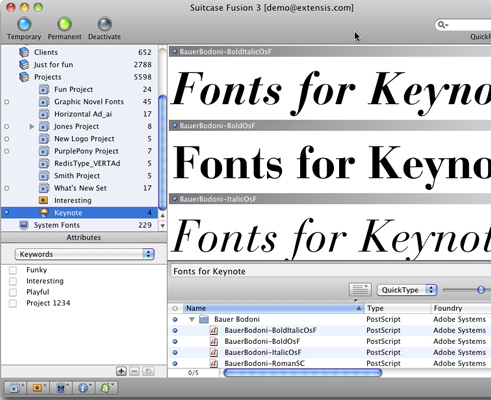Collapse the Bauer Bodoni font family

coord(192,319)
